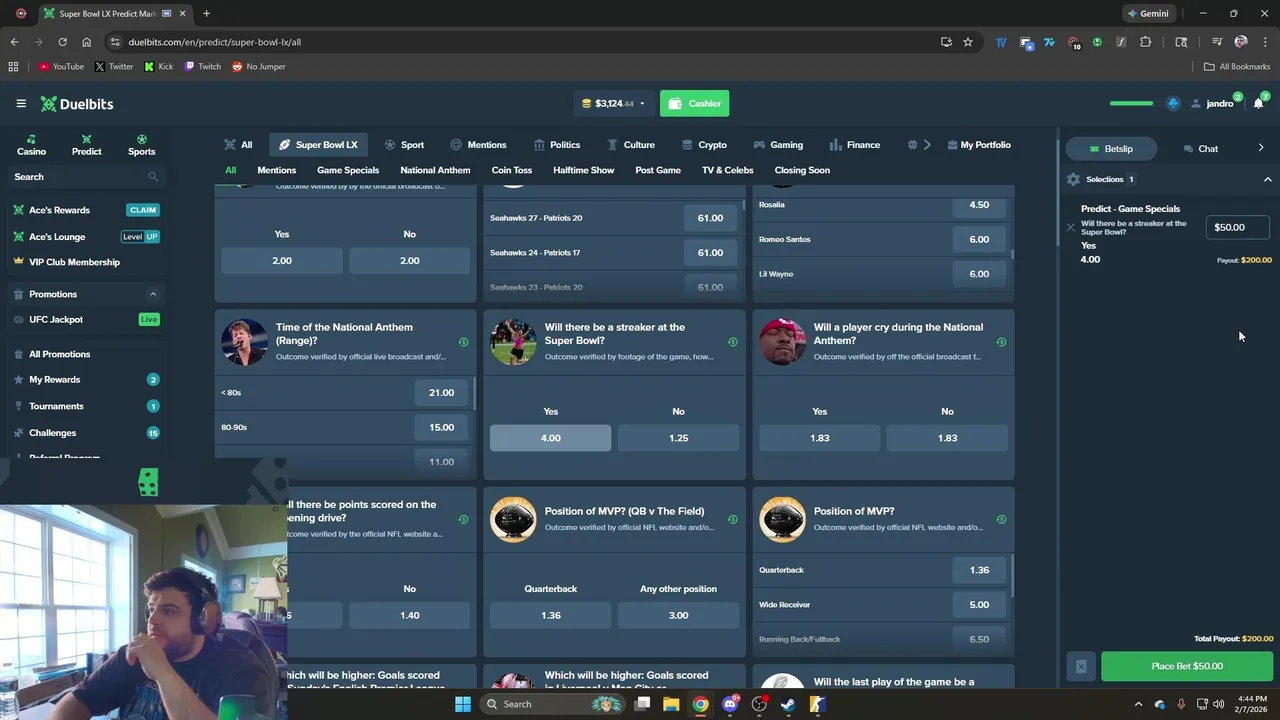Click the browser address bar
Screen dimensions: 1280x720
coord(520,42)
